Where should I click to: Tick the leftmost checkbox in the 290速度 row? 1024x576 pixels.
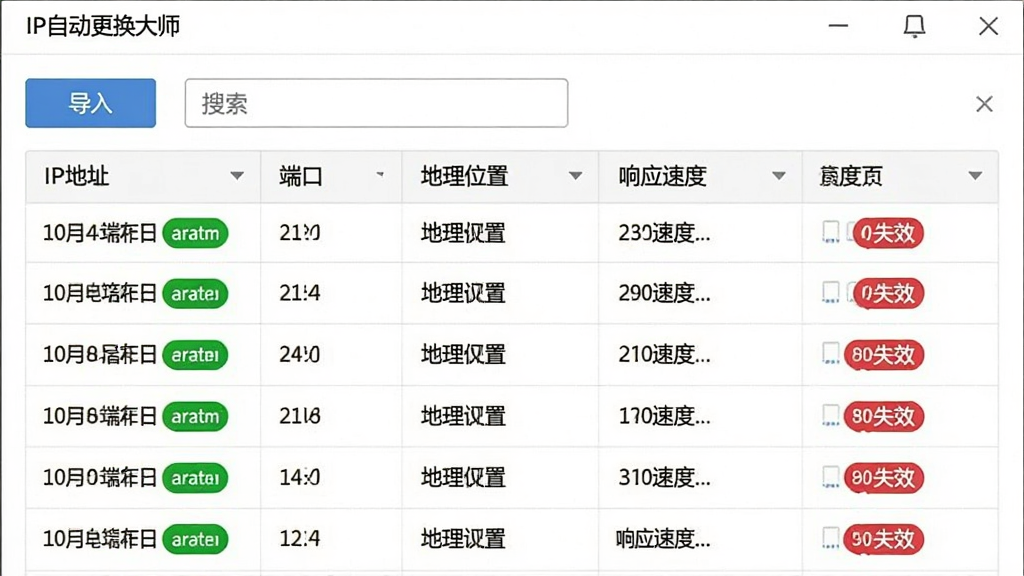click(831, 293)
